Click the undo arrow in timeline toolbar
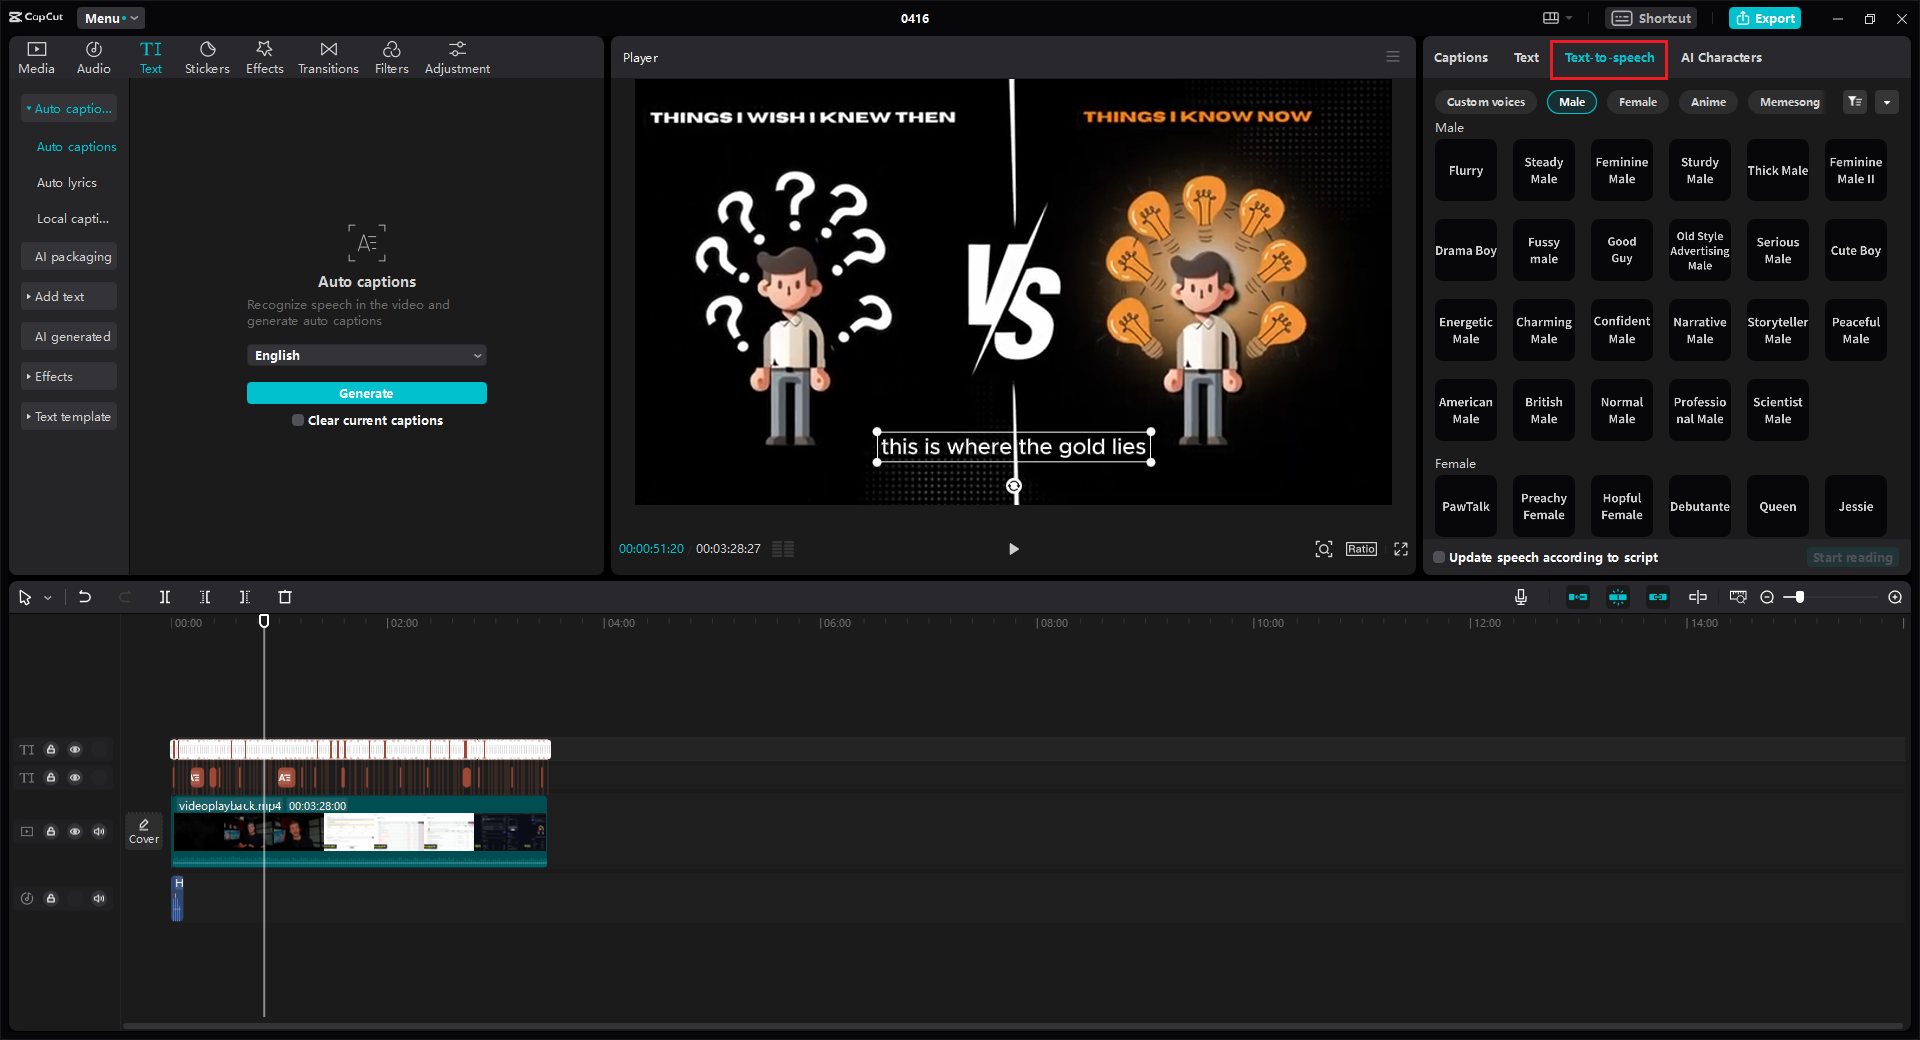Image resolution: width=1920 pixels, height=1040 pixels. click(x=85, y=597)
